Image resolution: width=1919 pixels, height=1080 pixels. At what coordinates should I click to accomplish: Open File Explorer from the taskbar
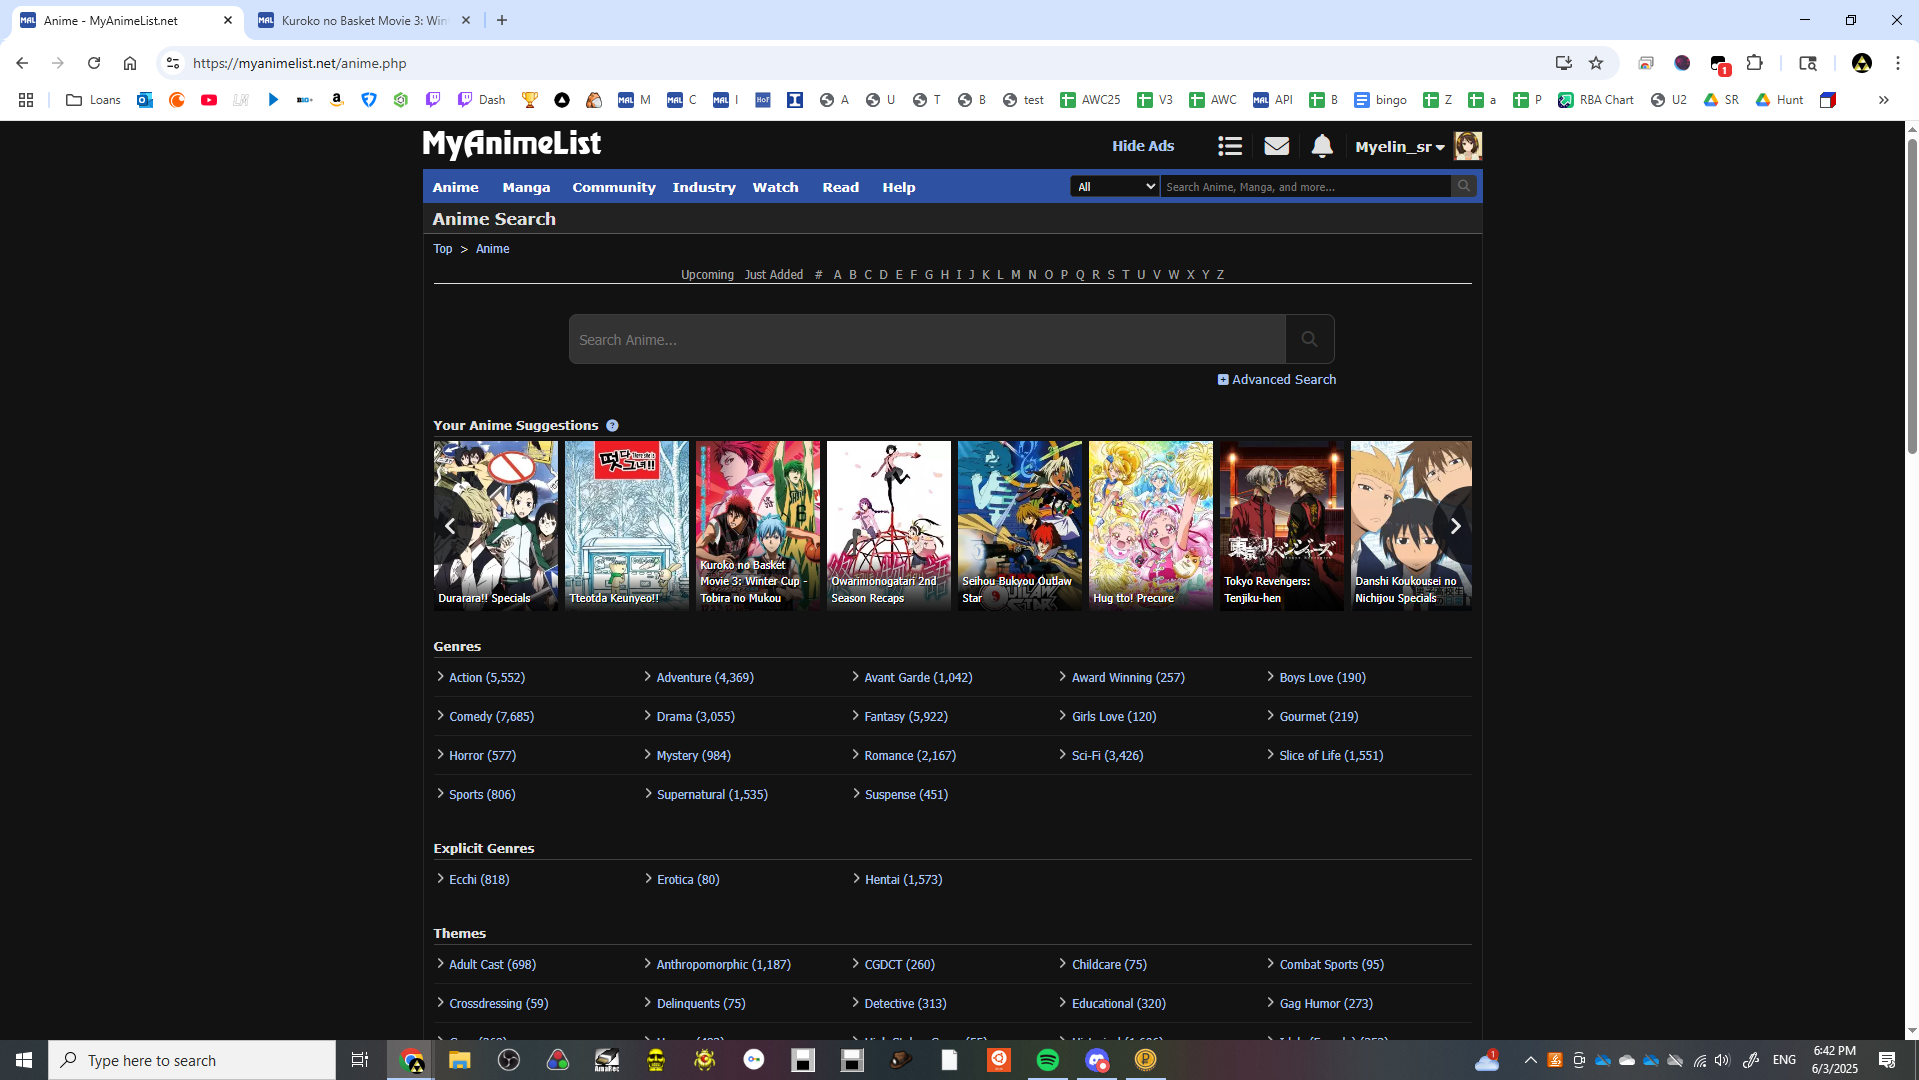pos(459,1060)
